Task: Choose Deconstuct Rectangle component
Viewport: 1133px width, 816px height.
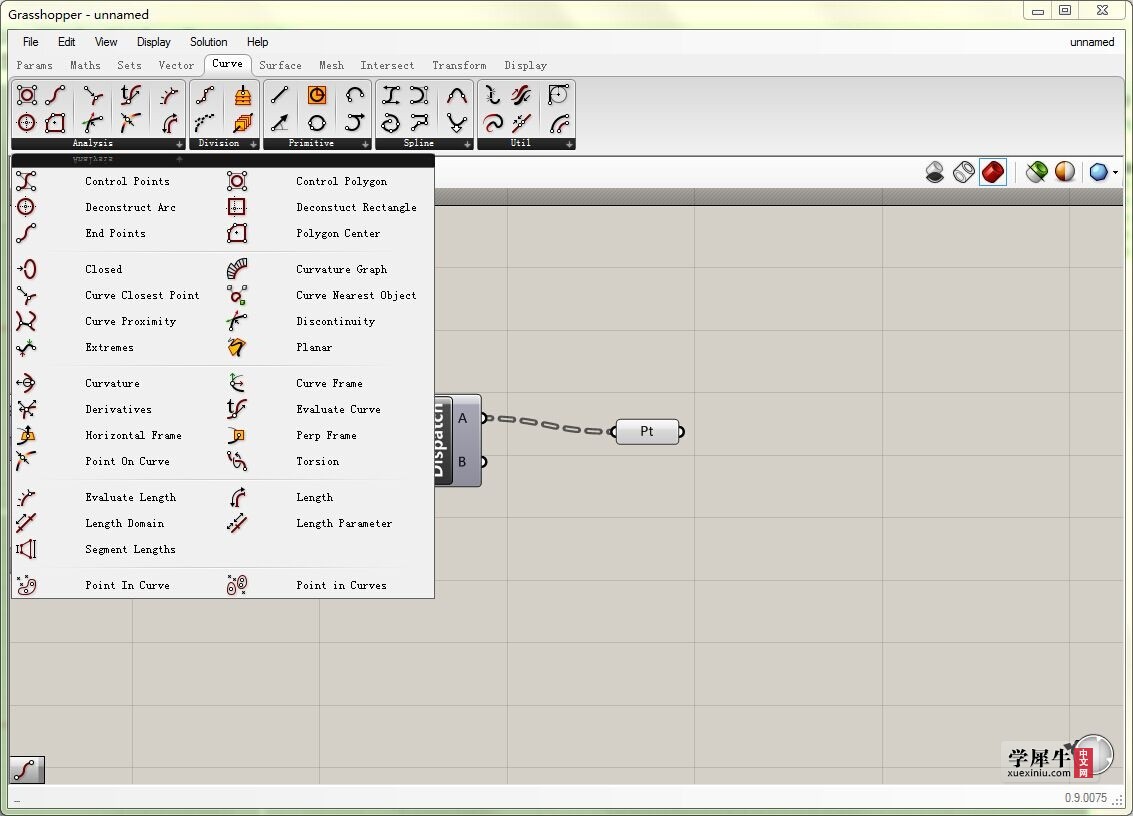Action: (x=329, y=207)
